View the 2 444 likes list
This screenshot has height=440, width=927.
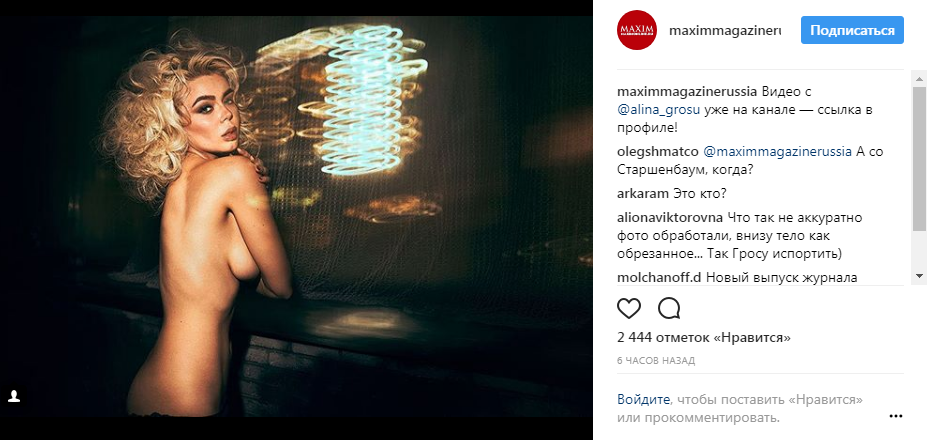coord(704,338)
